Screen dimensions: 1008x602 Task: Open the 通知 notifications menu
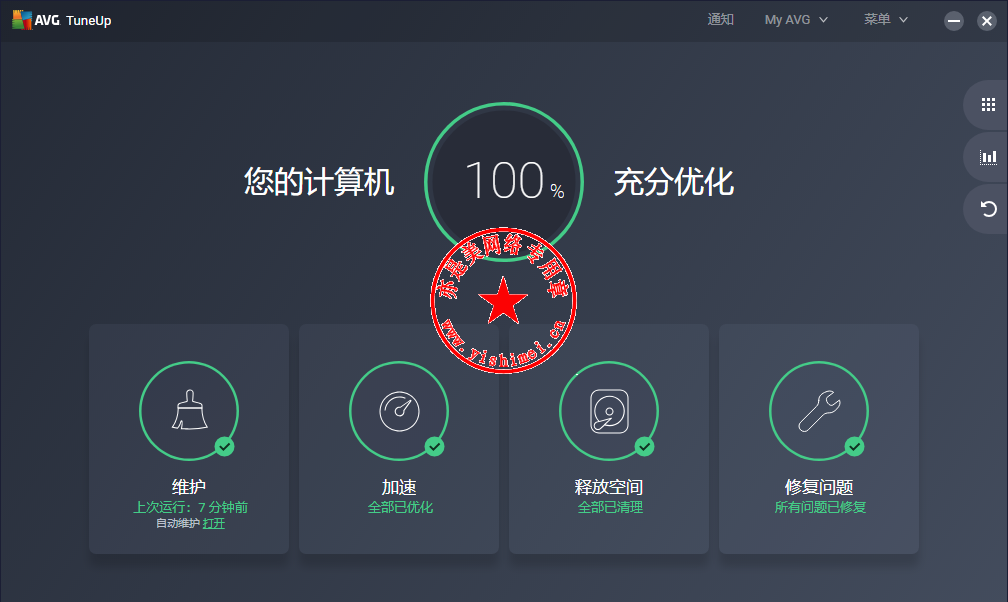[720, 20]
